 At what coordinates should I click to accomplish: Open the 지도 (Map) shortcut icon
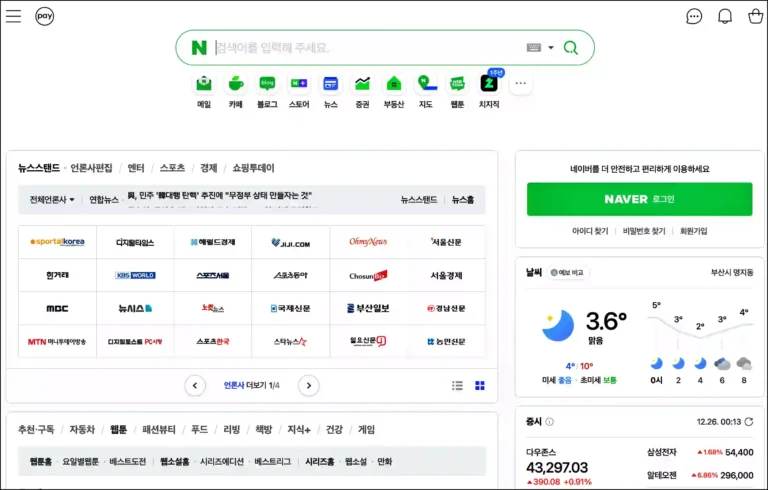425,84
